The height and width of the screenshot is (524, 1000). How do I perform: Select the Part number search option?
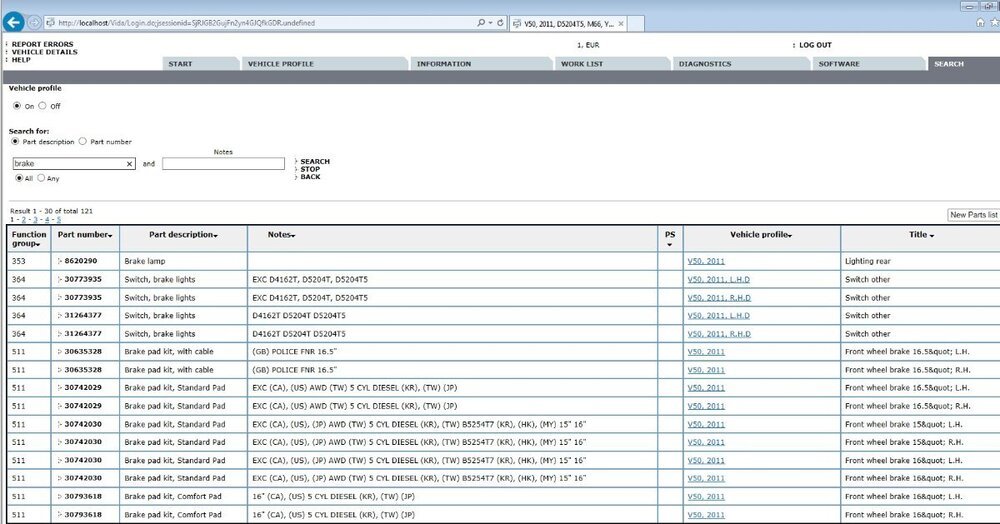pyautogui.click(x=82, y=142)
